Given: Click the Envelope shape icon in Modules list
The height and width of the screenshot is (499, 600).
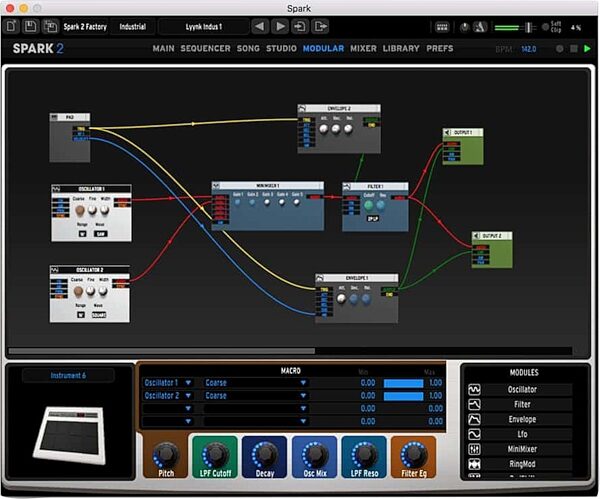Looking at the screenshot, I should coord(474,419).
